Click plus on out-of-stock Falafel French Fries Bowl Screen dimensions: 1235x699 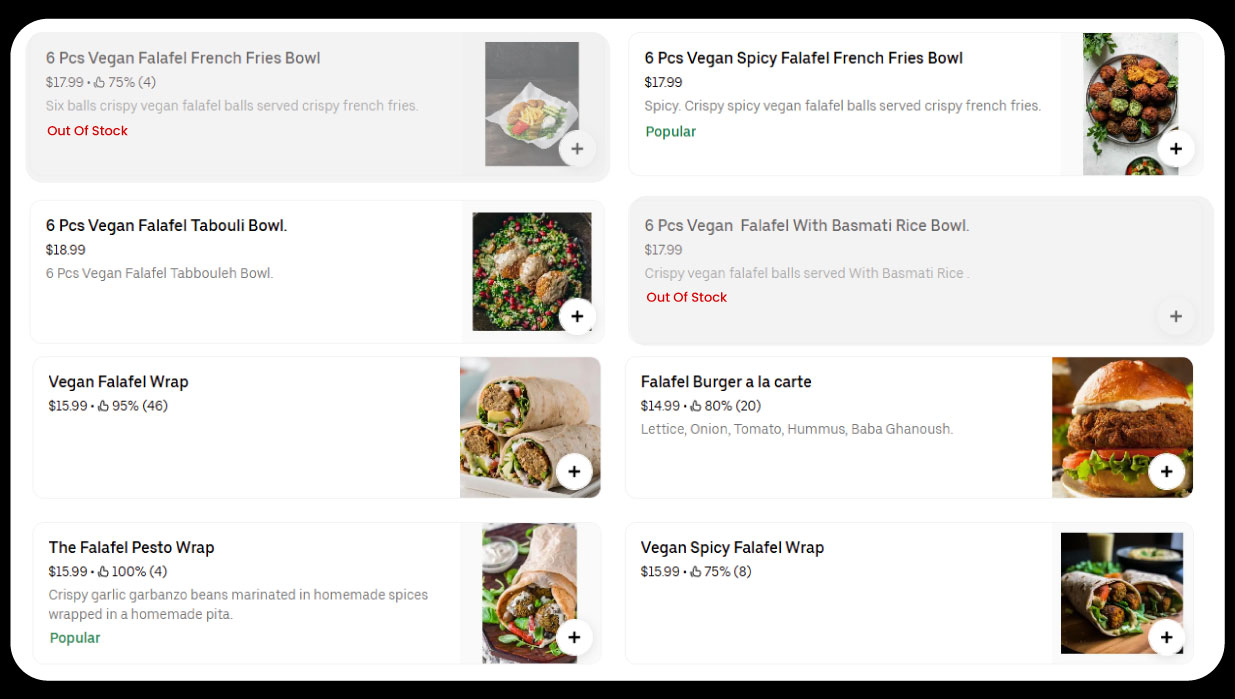[577, 149]
